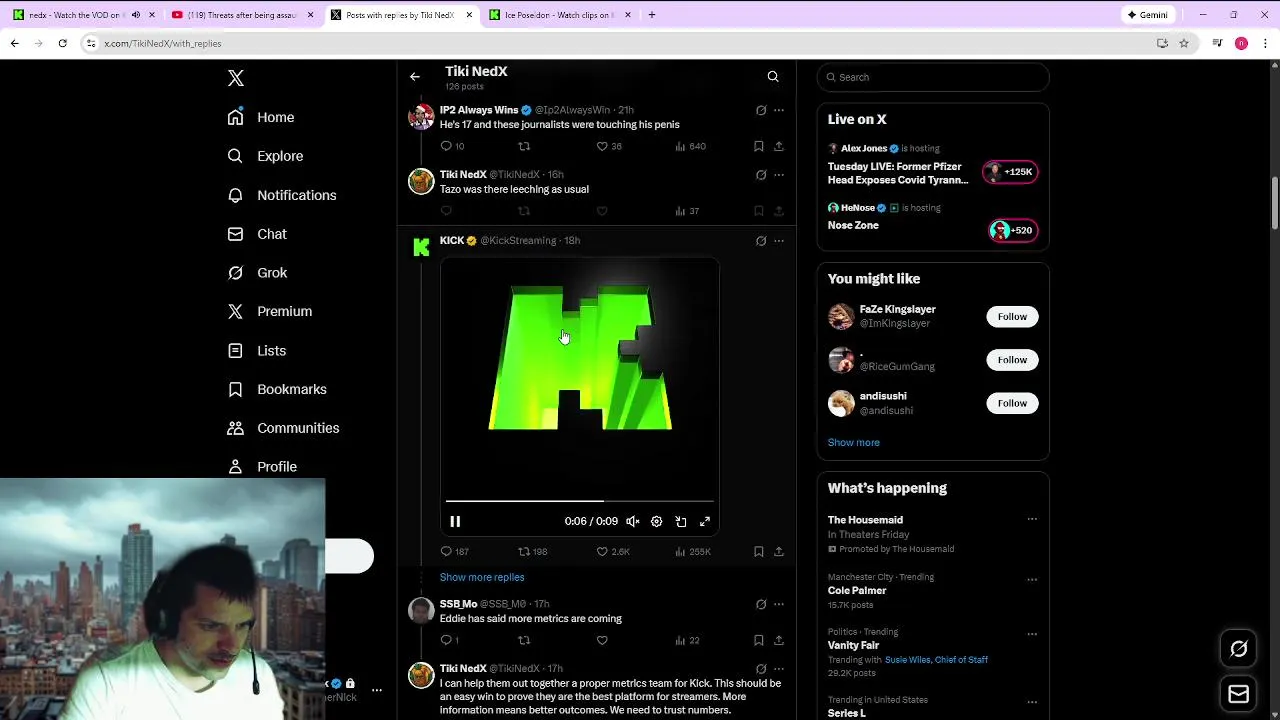Open the Susie Wiles, Chief of Staff link
This screenshot has width=1280, height=720.
[936, 660]
